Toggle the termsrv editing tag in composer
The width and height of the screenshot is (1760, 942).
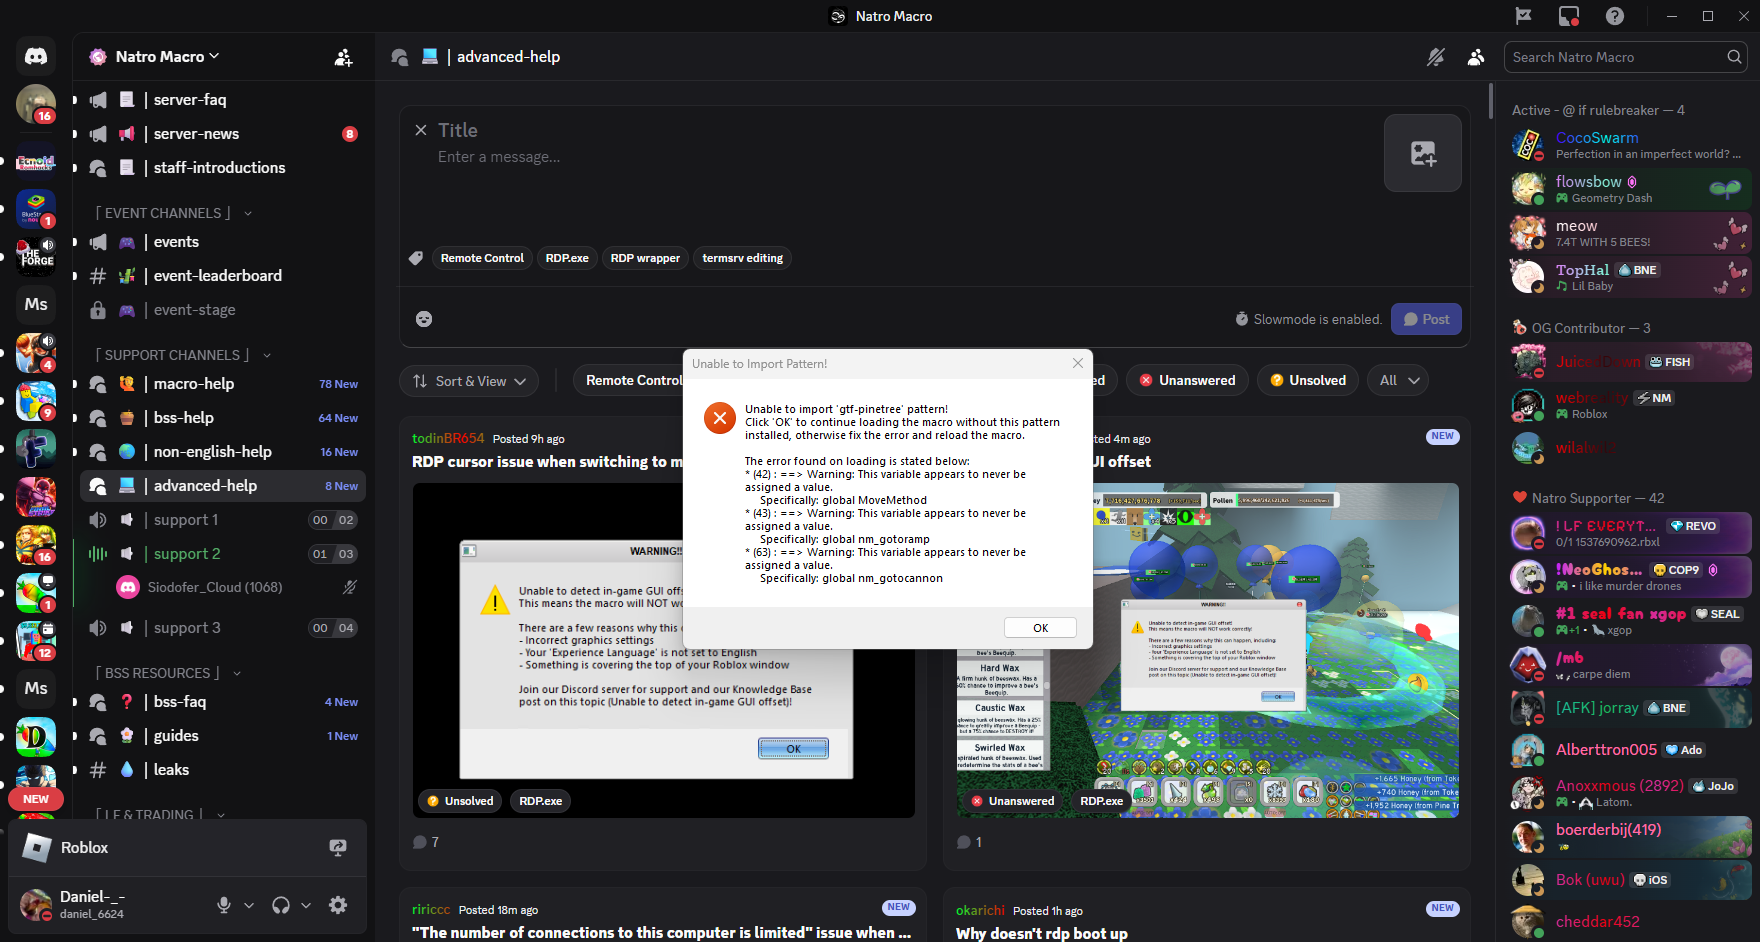[742, 258]
